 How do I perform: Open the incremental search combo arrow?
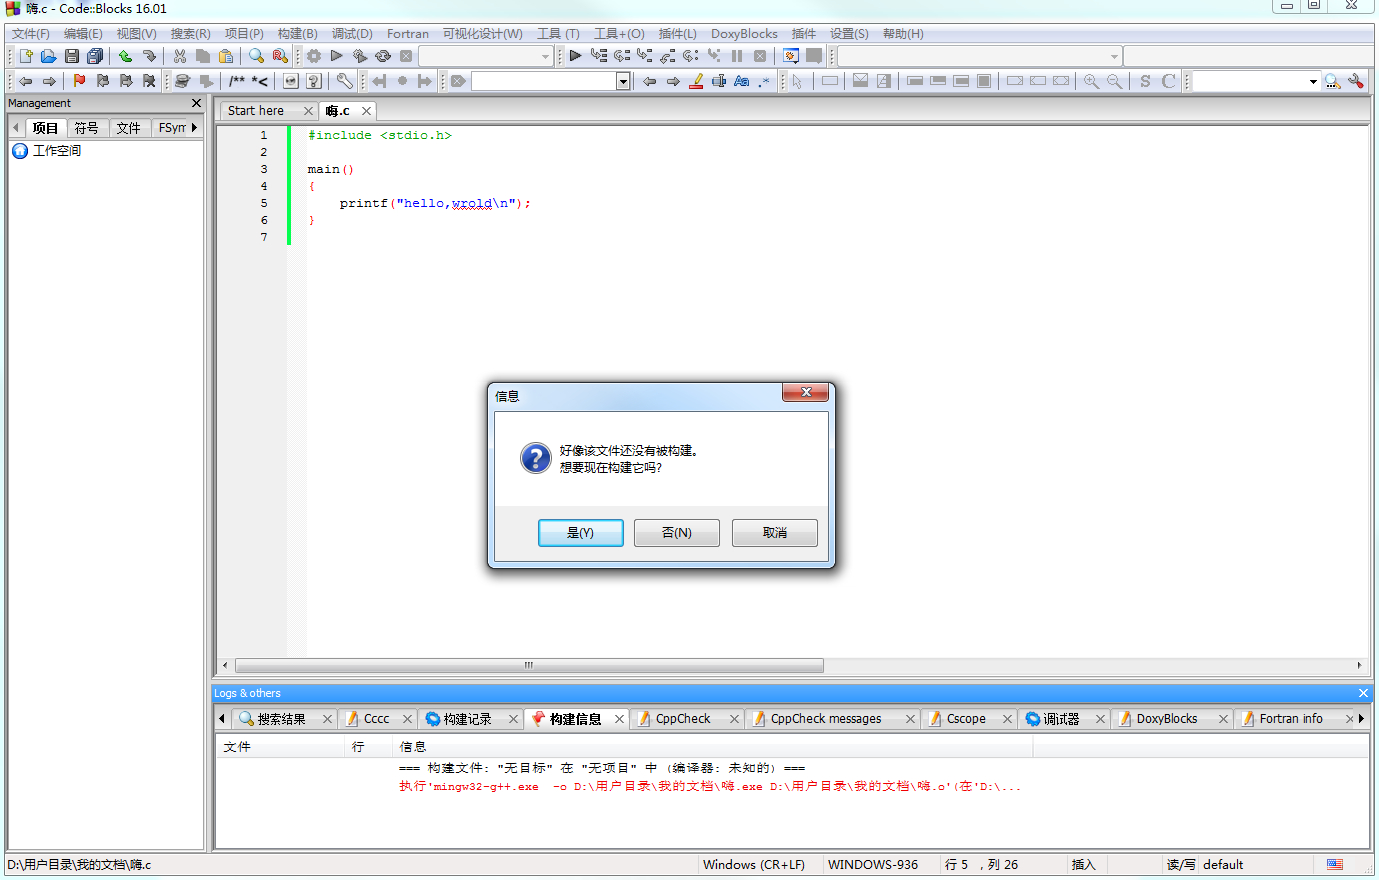623,81
